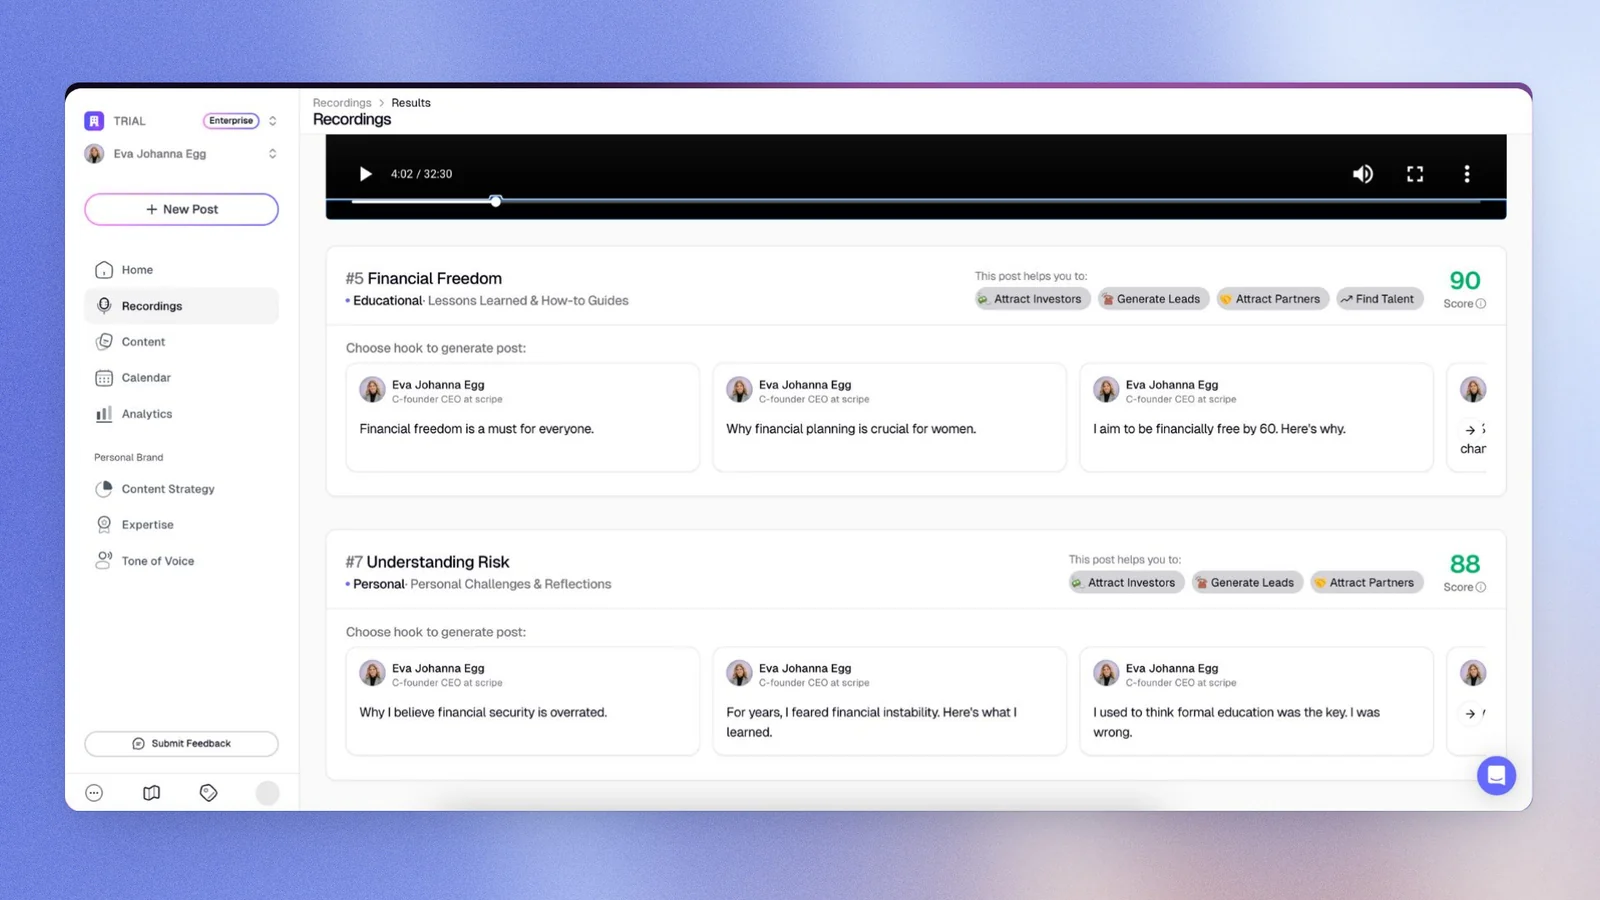Click the New Post button
This screenshot has width=1600, height=900.
pyautogui.click(x=181, y=209)
